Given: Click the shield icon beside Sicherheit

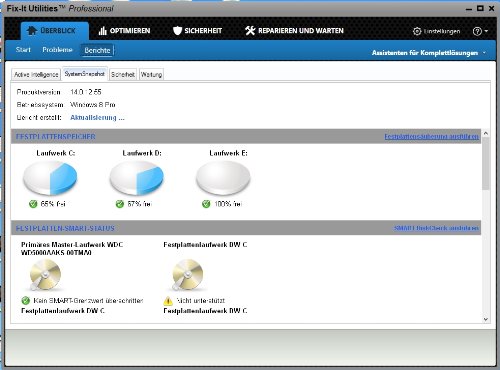Looking at the screenshot, I should pyautogui.click(x=177, y=31).
